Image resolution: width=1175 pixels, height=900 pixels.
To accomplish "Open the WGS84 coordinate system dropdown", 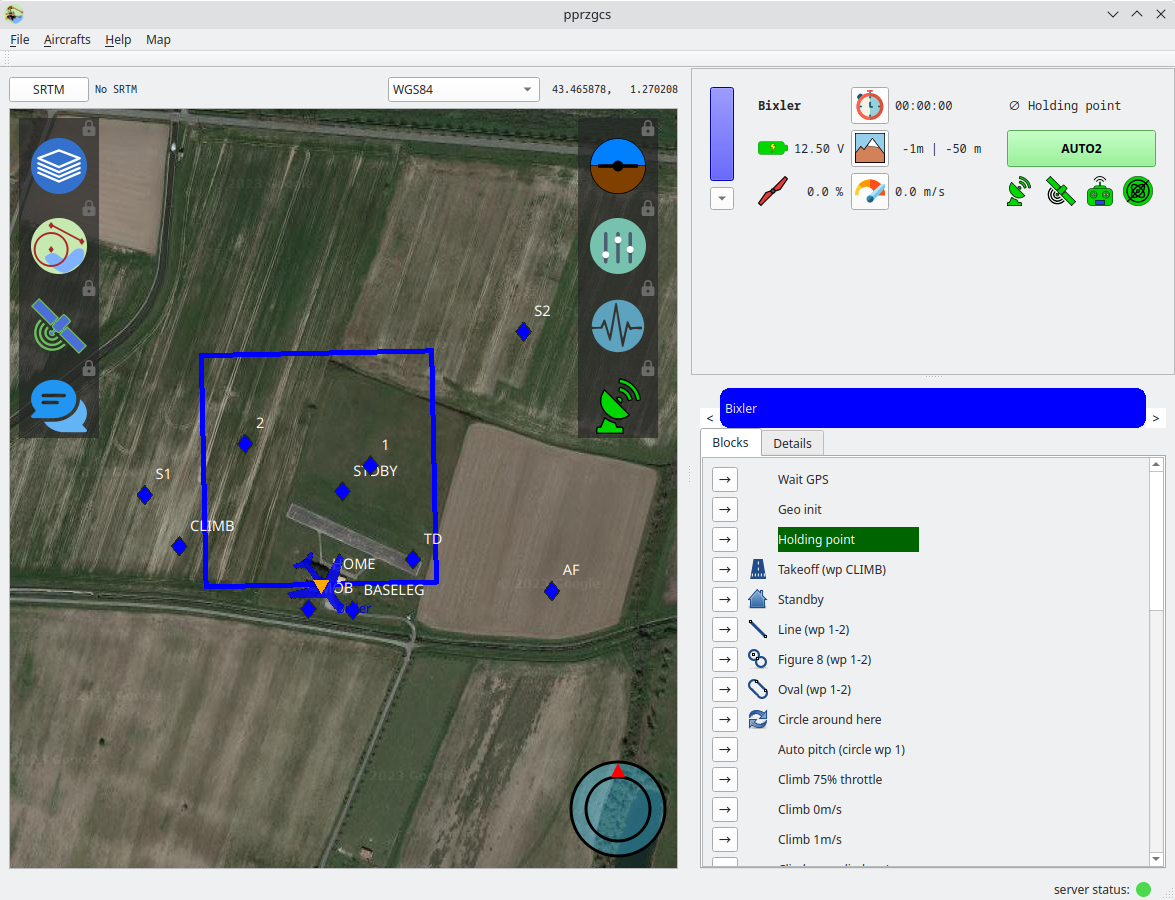I will click(x=464, y=89).
